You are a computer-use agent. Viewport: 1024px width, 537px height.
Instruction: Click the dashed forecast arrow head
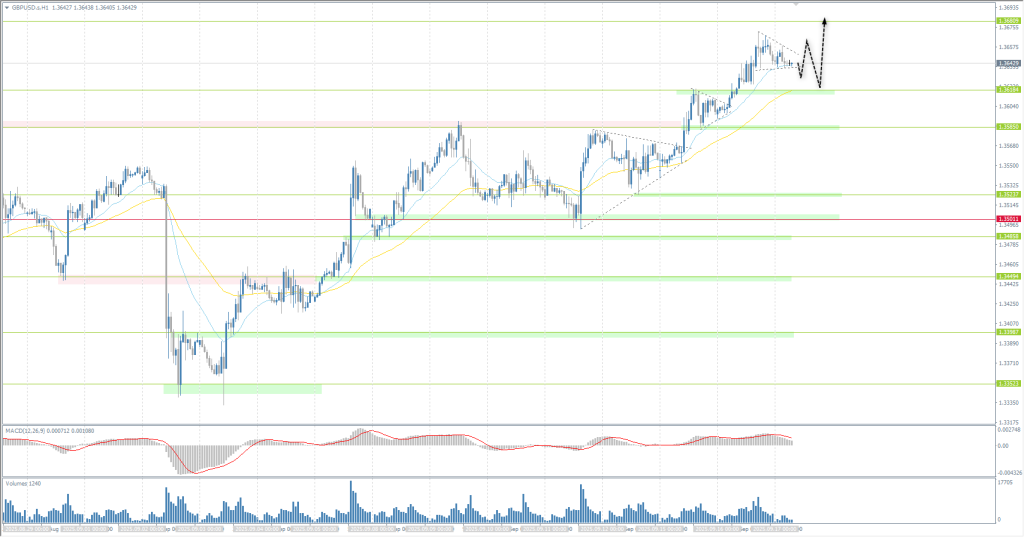point(824,21)
